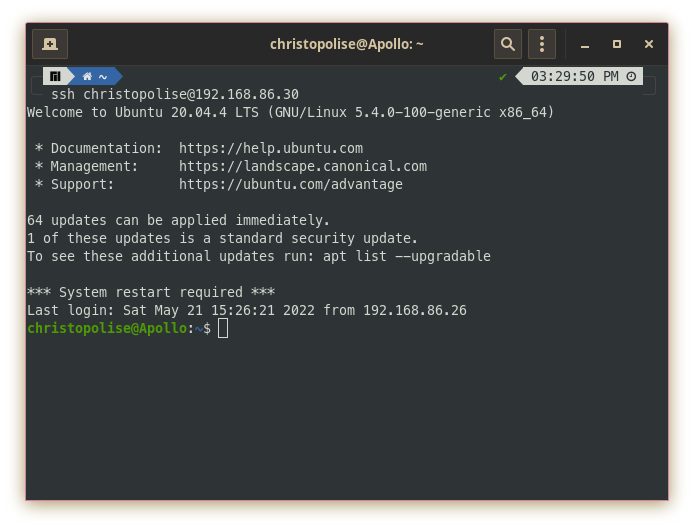
Task: Open the three-dot hamburger menu
Action: tap(542, 44)
